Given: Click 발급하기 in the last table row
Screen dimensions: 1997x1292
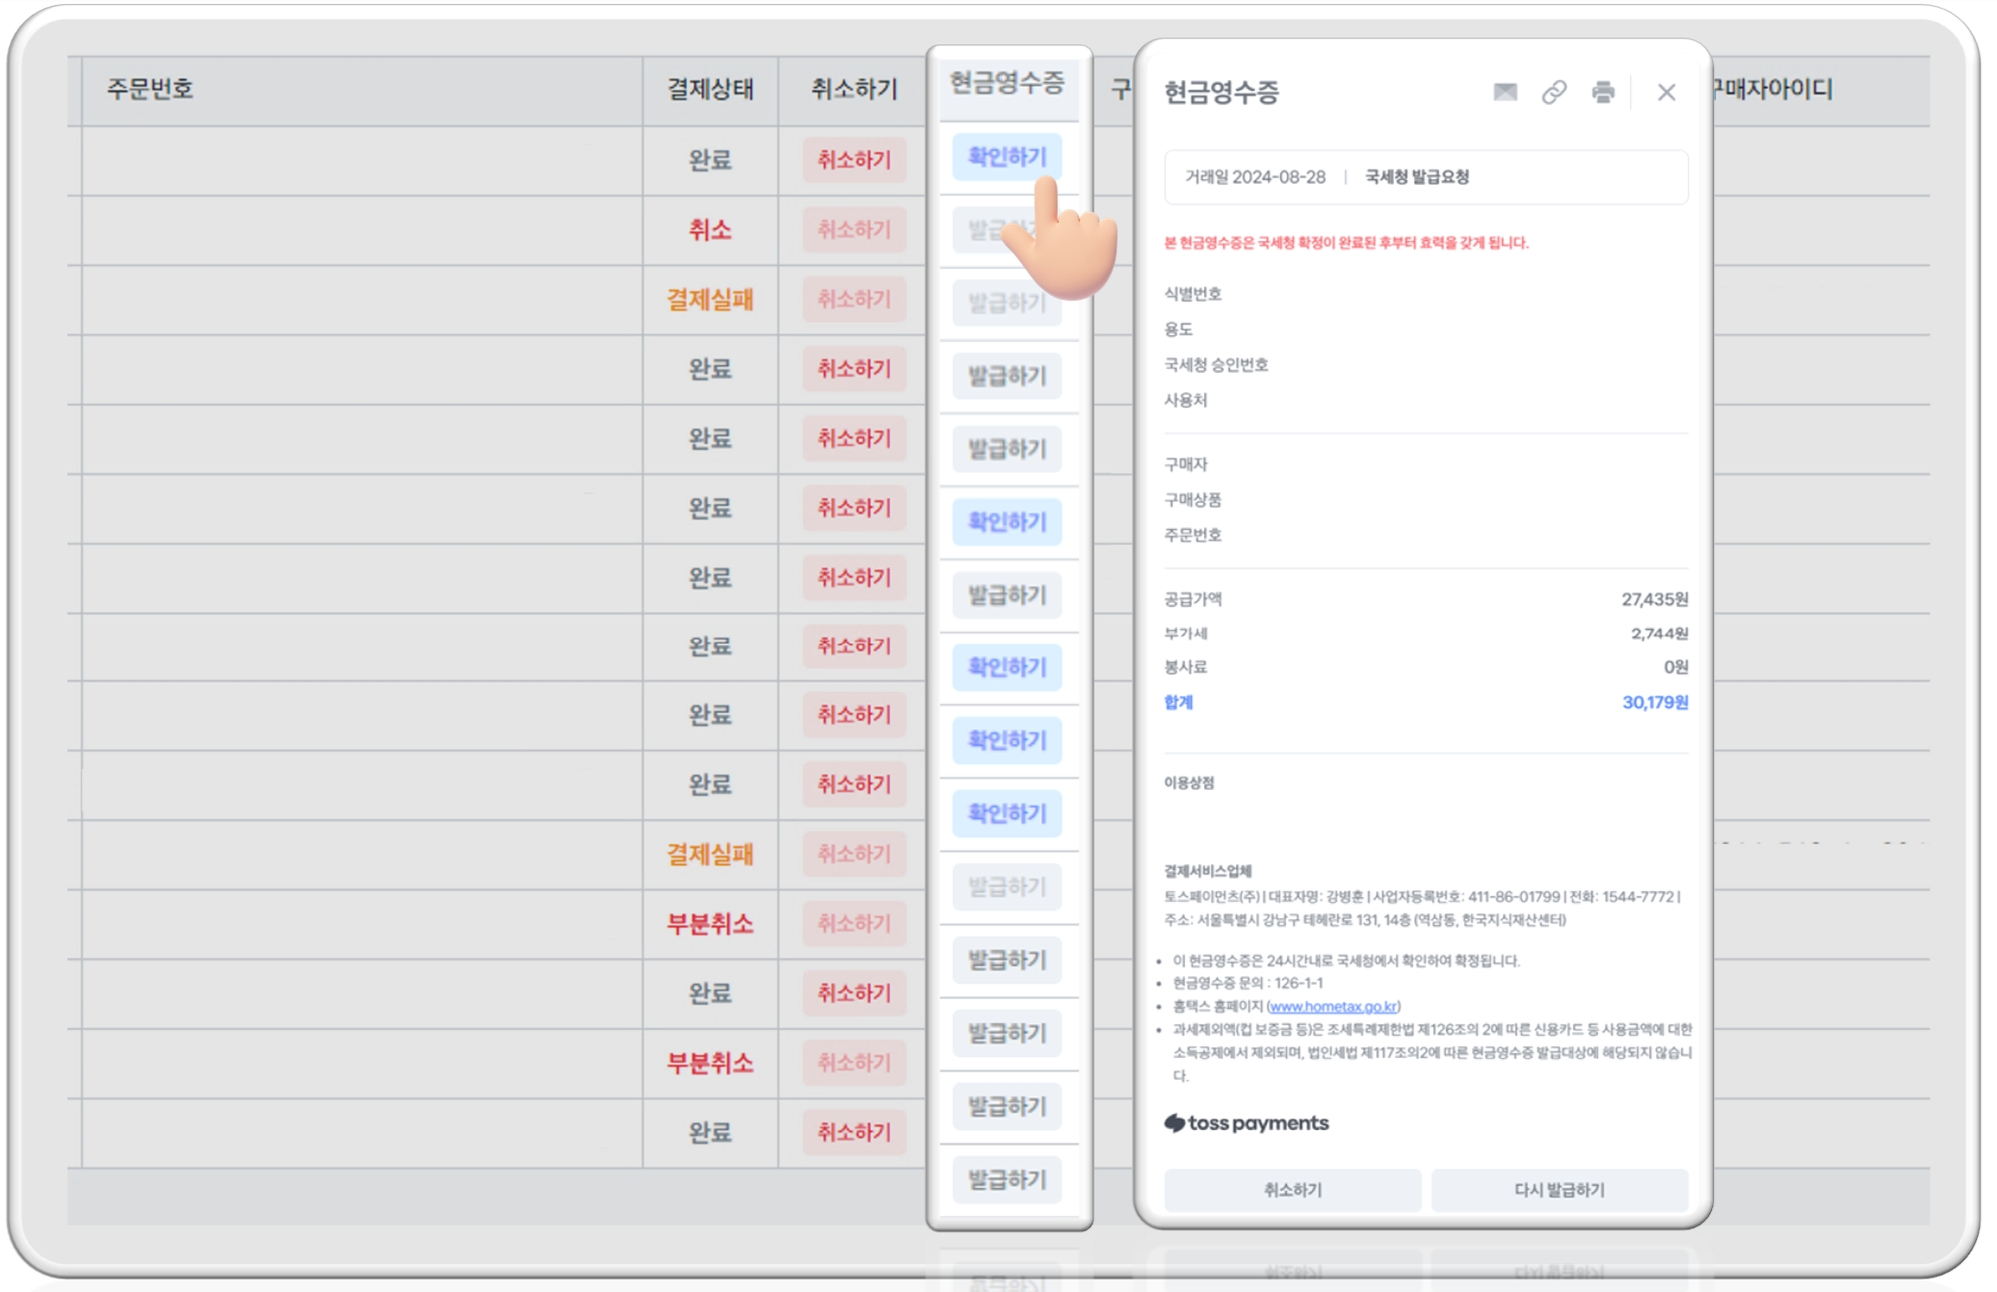Looking at the screenshot, I should click(1006, 1179).
